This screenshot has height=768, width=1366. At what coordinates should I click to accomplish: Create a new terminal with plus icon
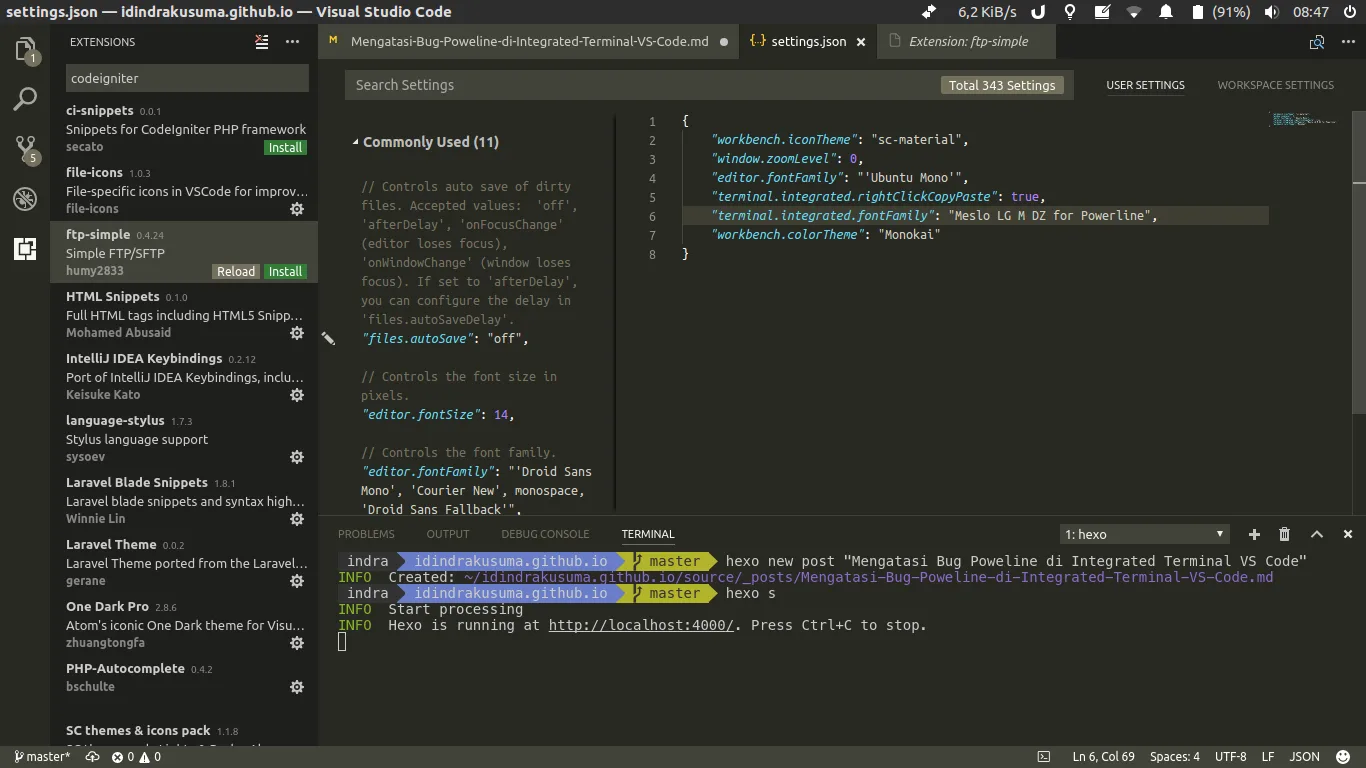(x=1254, y=534)
